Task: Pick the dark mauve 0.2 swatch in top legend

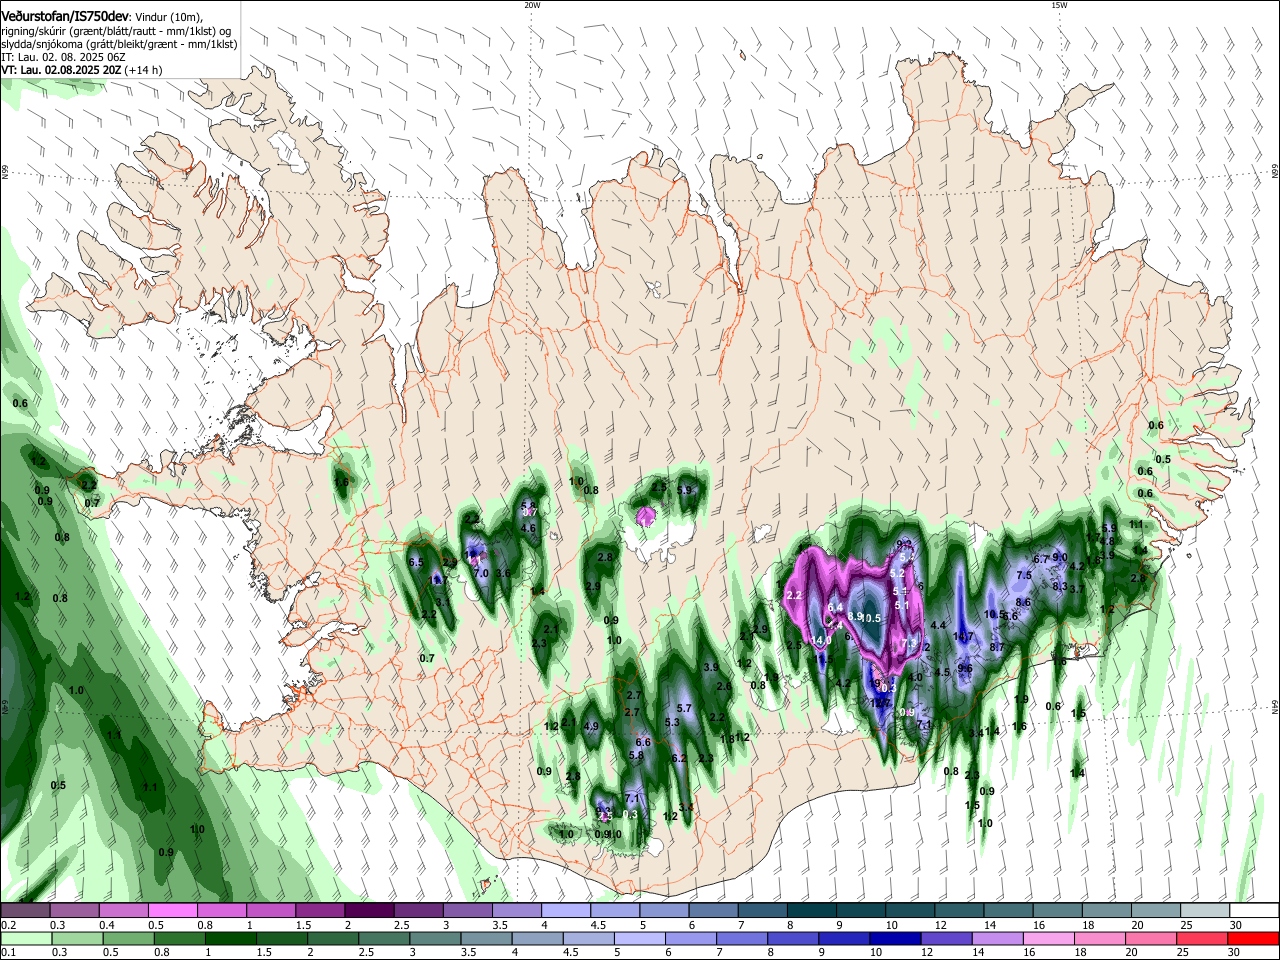Action: (x=25, y=911)
